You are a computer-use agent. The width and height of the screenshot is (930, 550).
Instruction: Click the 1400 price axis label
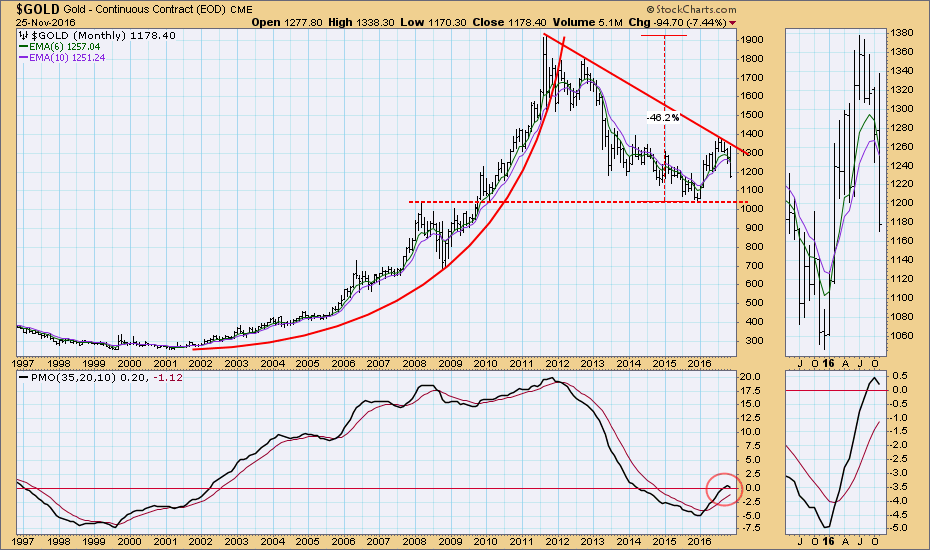pos(751,134)
